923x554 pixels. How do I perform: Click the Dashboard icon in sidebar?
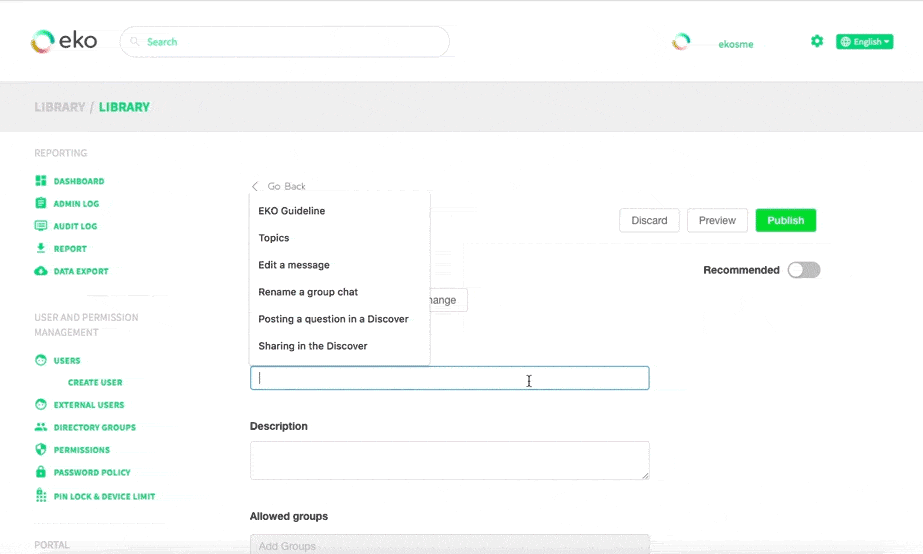click(41, 181)
